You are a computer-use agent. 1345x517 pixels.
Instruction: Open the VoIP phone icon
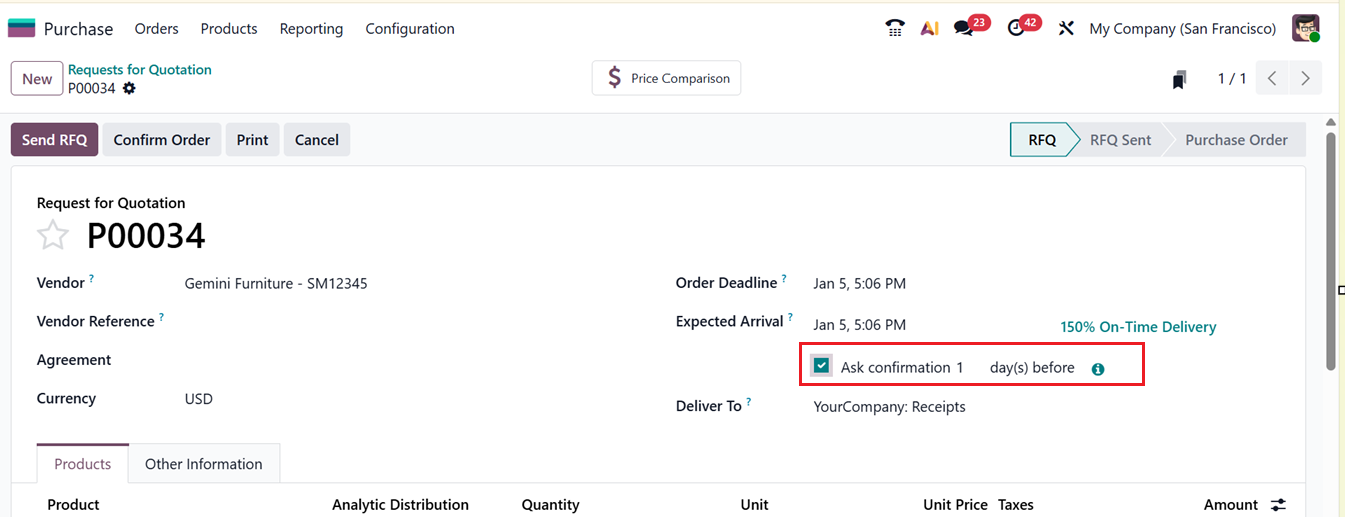click(x=895, y=28)
